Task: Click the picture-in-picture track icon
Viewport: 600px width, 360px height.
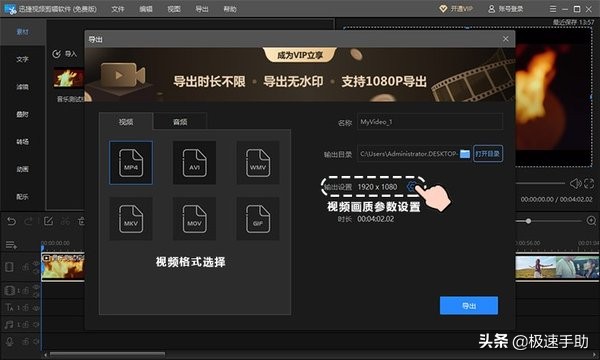Action: pyautogui.click(x=9, y=290)
